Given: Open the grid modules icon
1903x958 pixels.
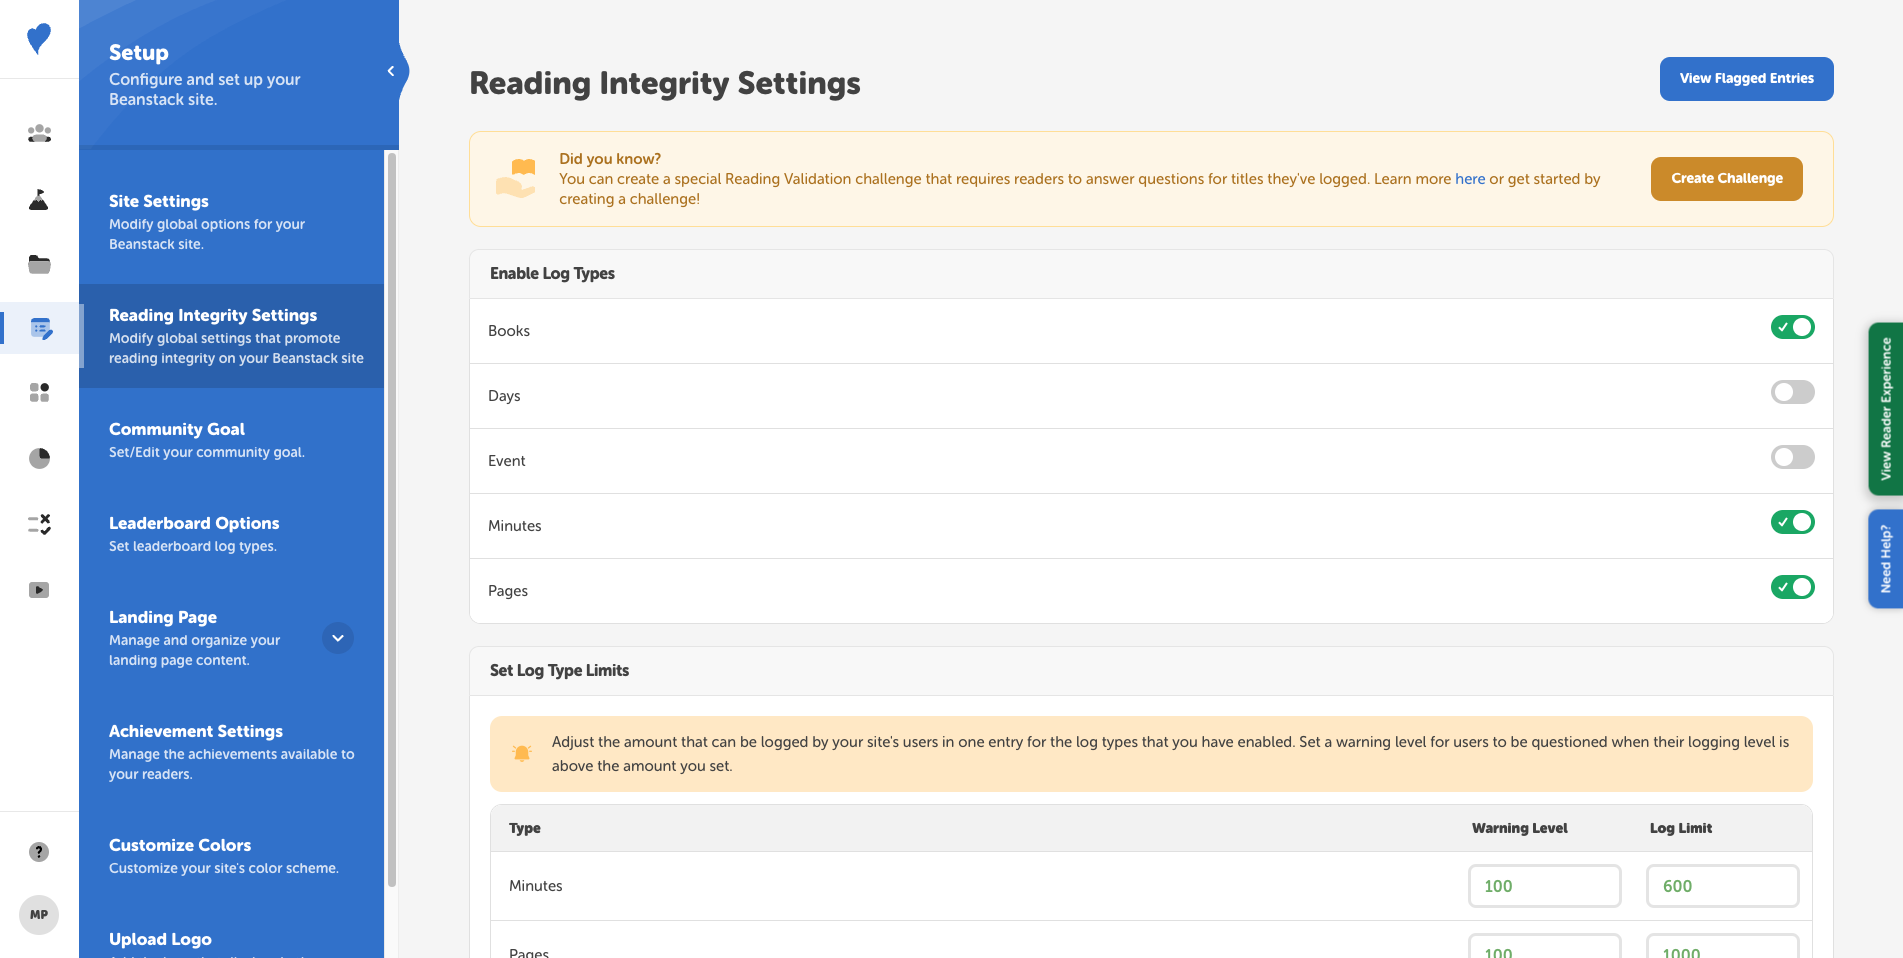Looking at the screenshot, I should click(x=39, y=392).
